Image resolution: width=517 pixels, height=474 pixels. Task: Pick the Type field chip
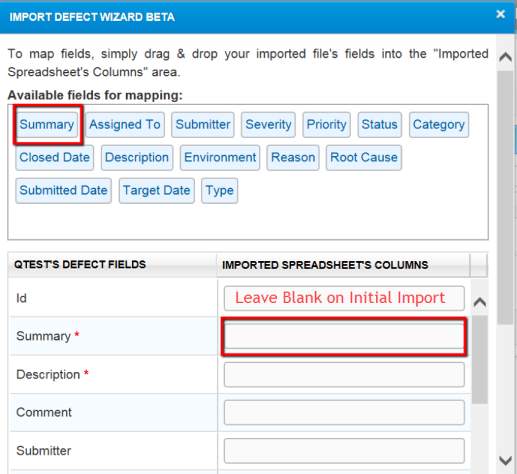click(x=219, y=191)
